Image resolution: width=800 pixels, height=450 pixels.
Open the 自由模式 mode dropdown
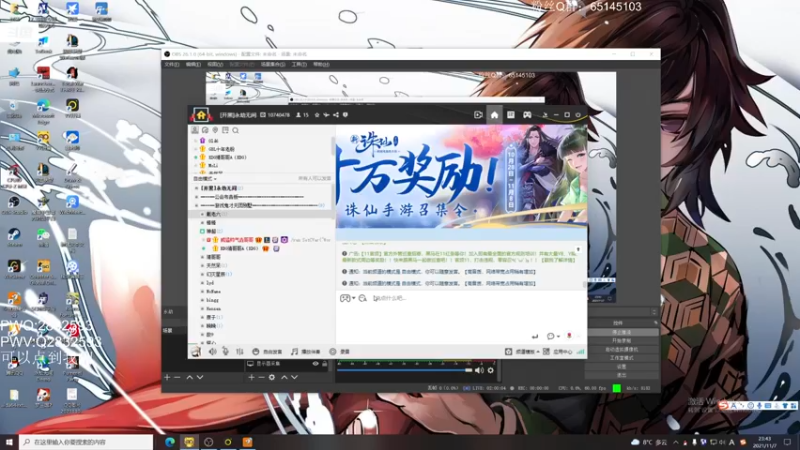click(205, 179)
